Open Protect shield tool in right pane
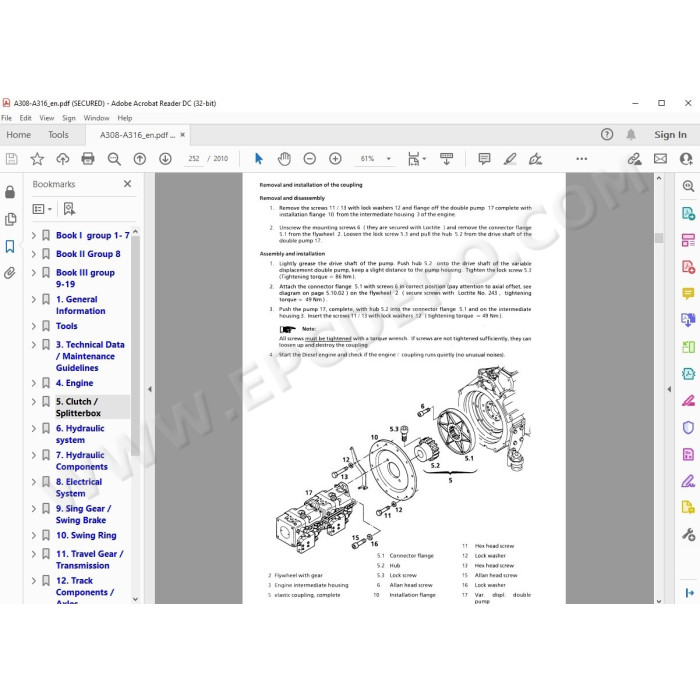This screenshot has width=700, height=700. (688, 427)
